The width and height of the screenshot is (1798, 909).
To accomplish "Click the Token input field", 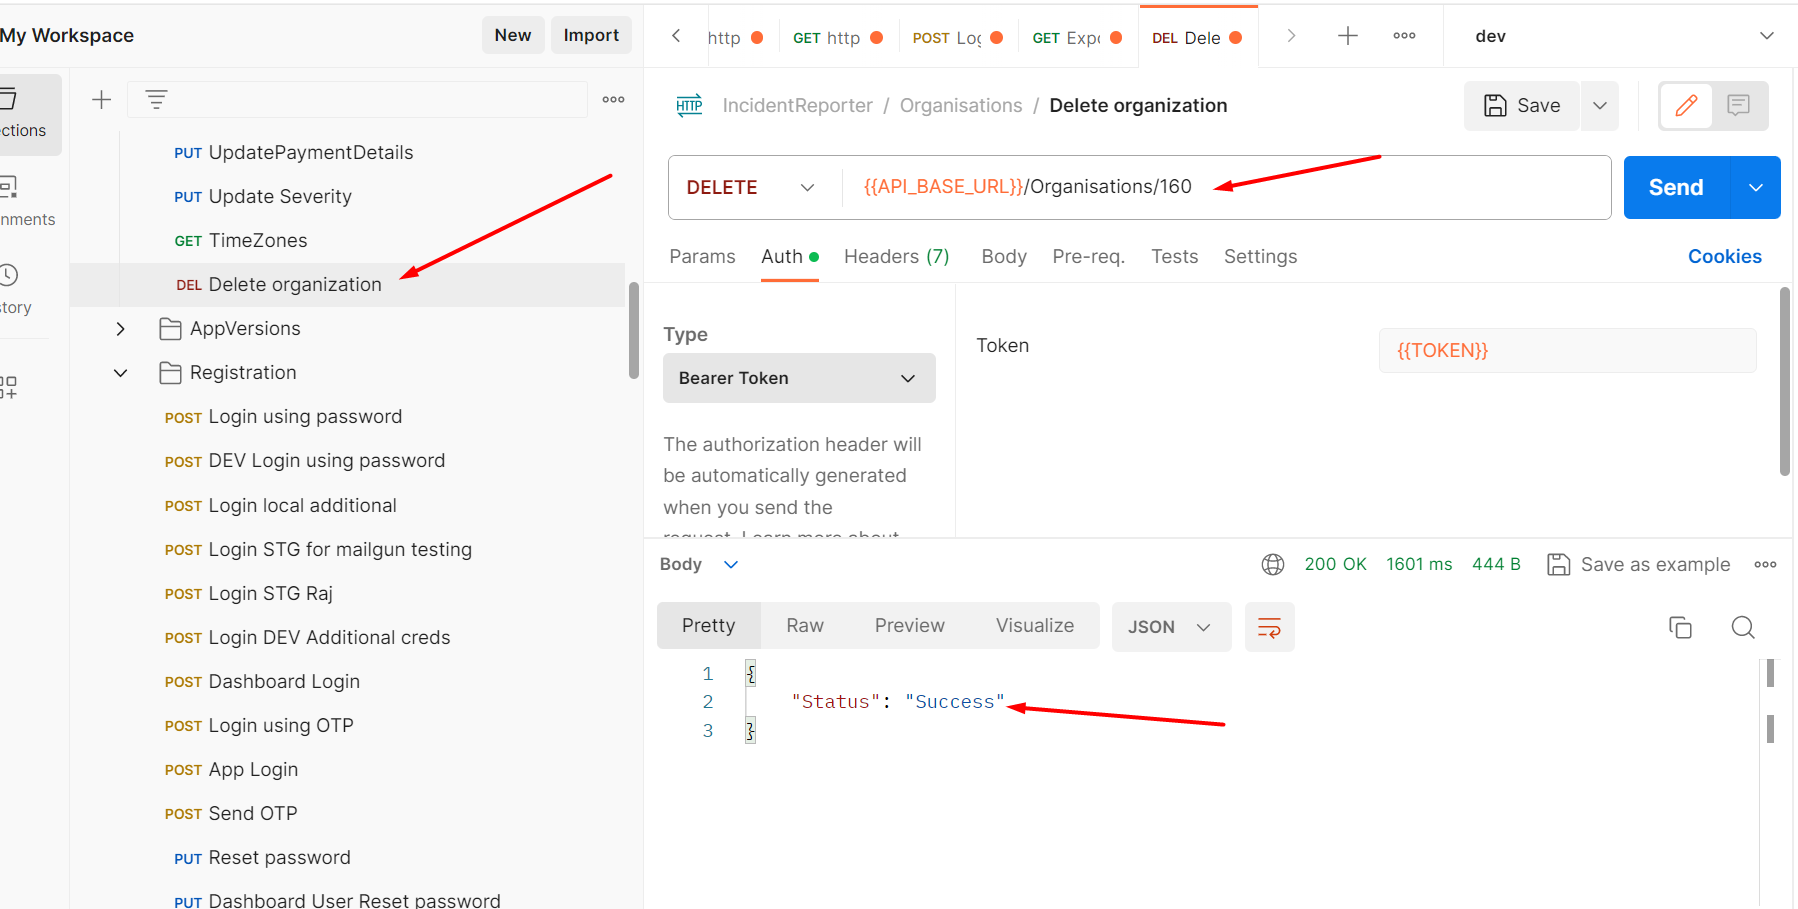I will pyautogui.click(x=1566, y=350).
